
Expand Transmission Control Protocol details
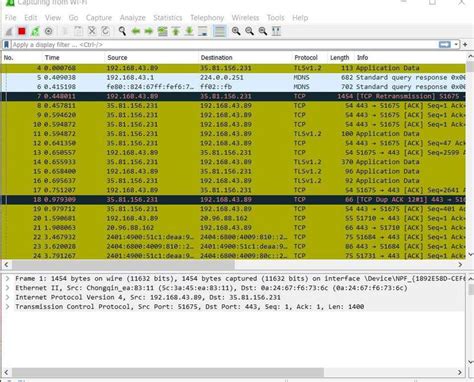pos(7,306)
